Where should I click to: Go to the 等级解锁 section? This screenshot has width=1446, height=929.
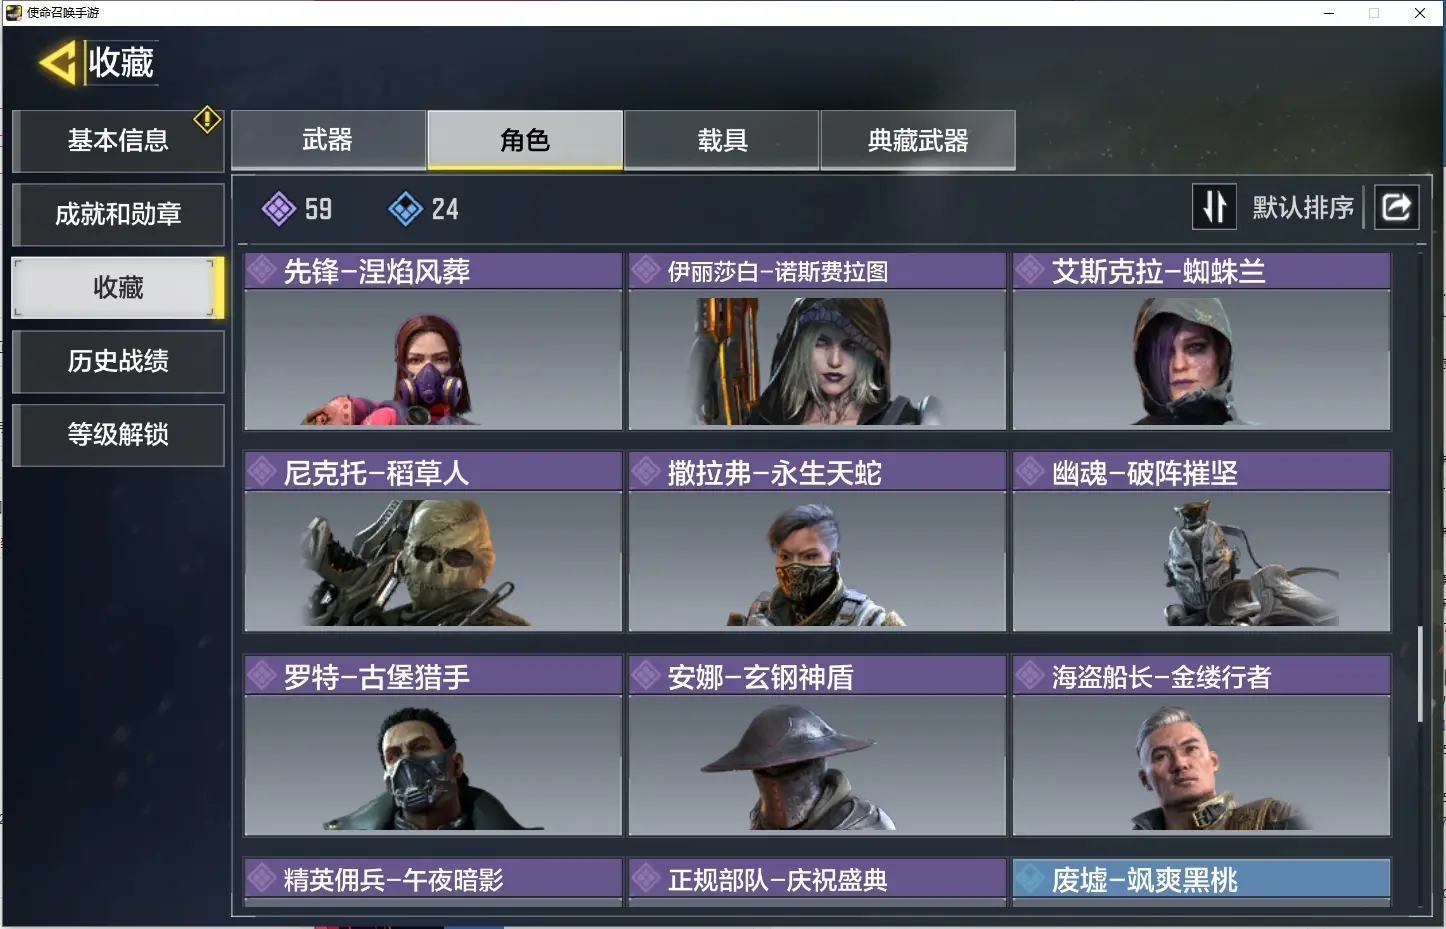click(x=118, y=434)
